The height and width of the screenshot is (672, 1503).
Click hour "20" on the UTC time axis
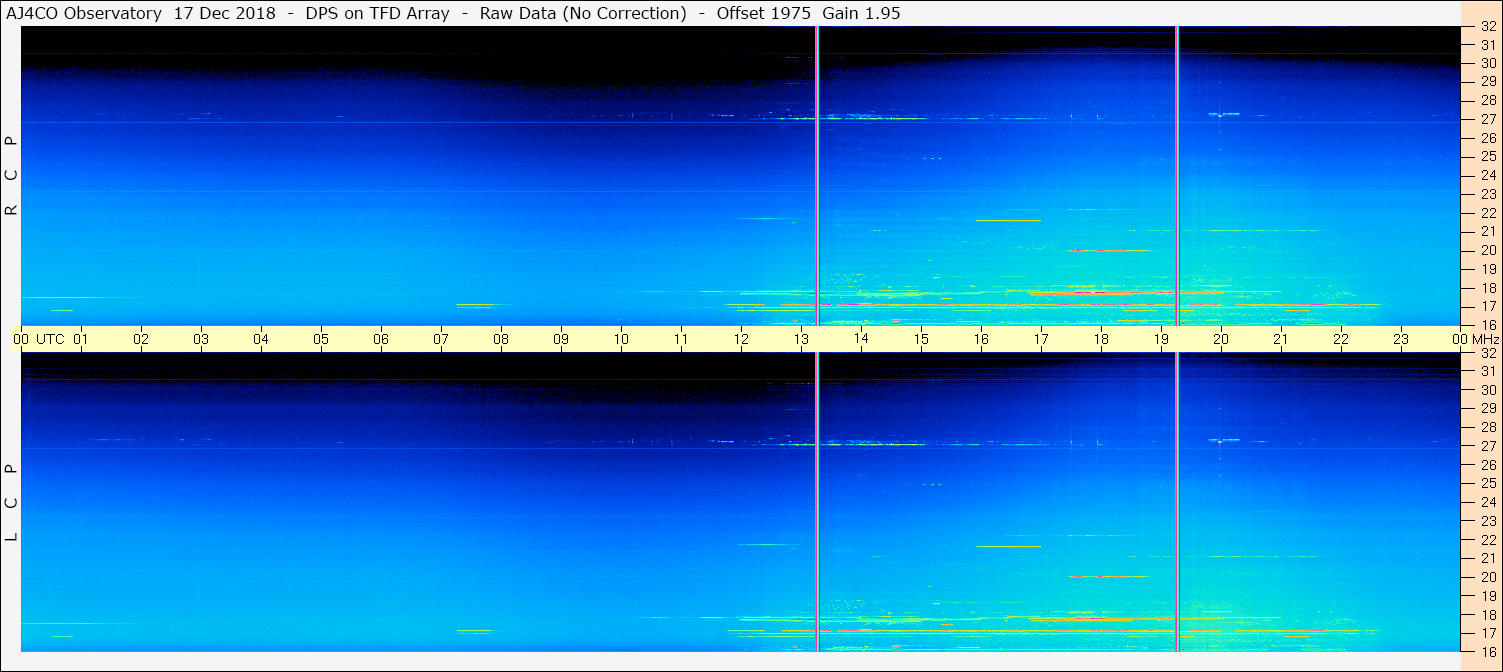tap(1221, 339)
